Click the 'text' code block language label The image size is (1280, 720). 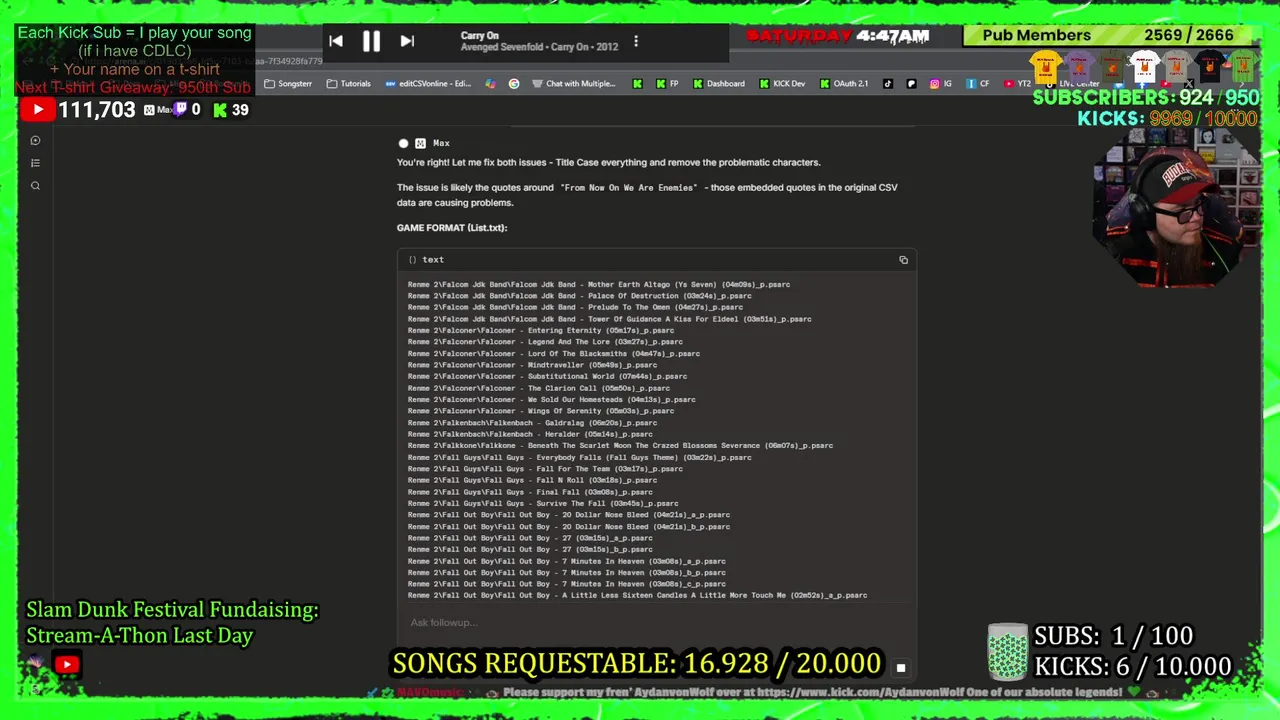click(433, 260)
